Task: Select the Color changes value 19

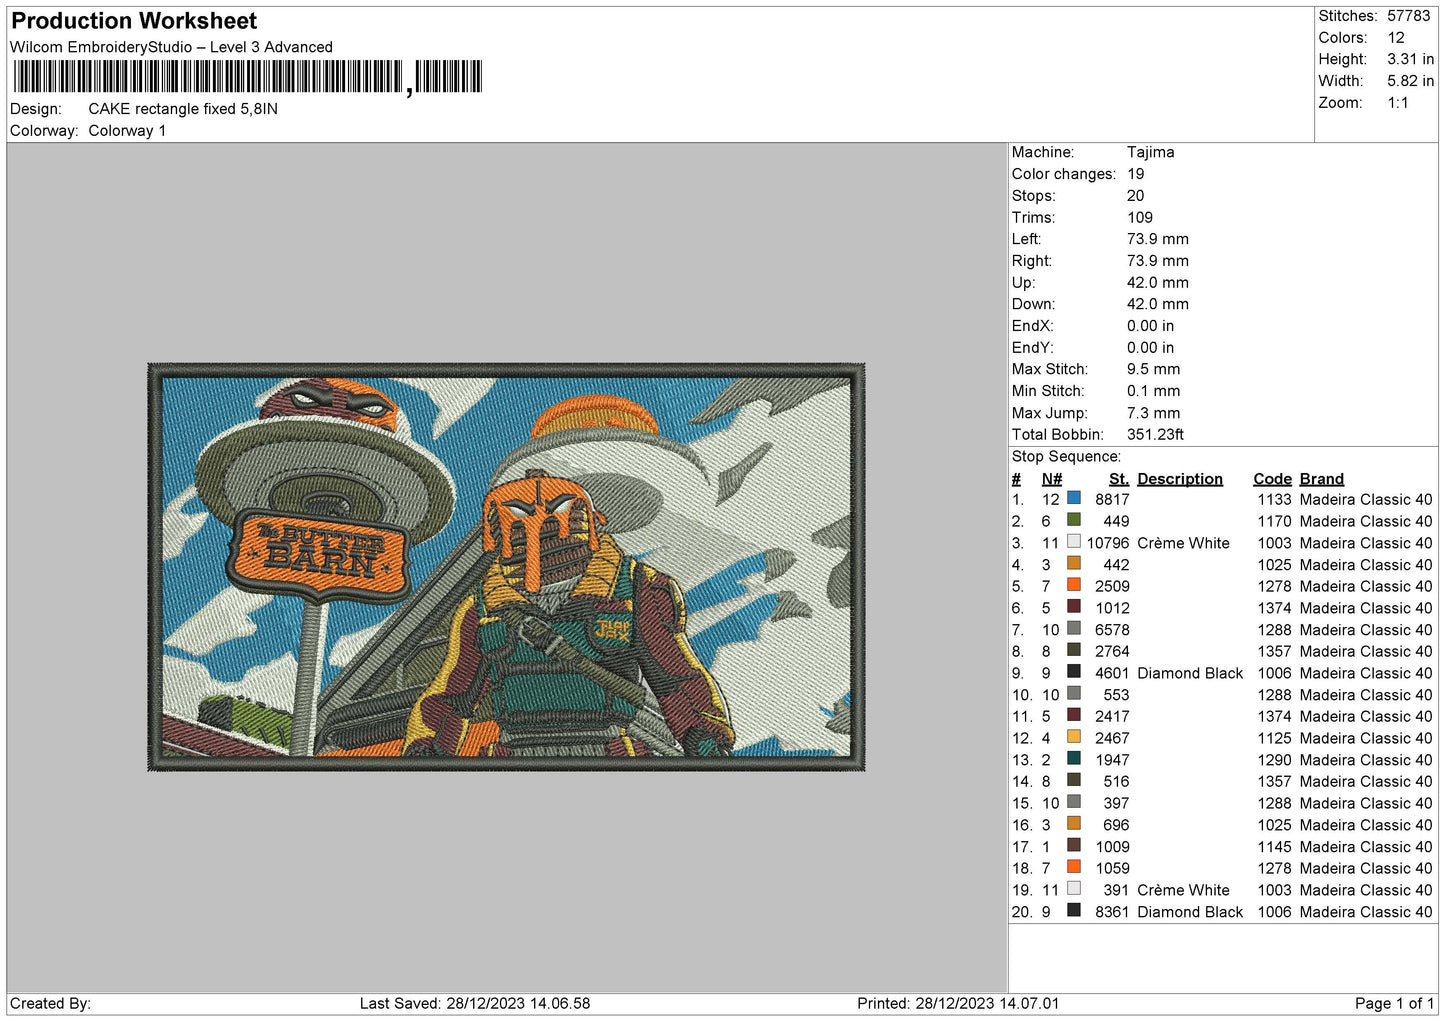Action: [1136, 174]
